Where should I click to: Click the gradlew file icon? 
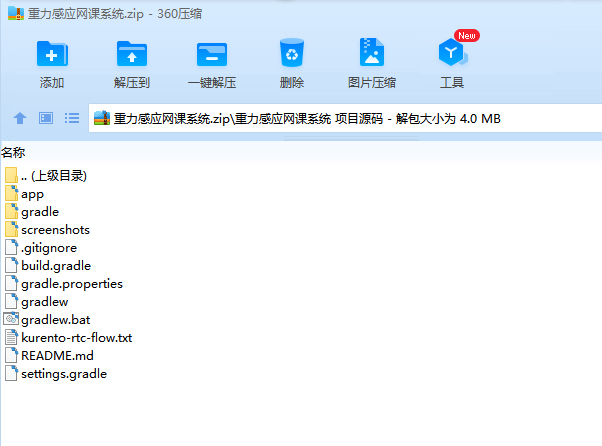pyautogui.click(x=12, y=301)
